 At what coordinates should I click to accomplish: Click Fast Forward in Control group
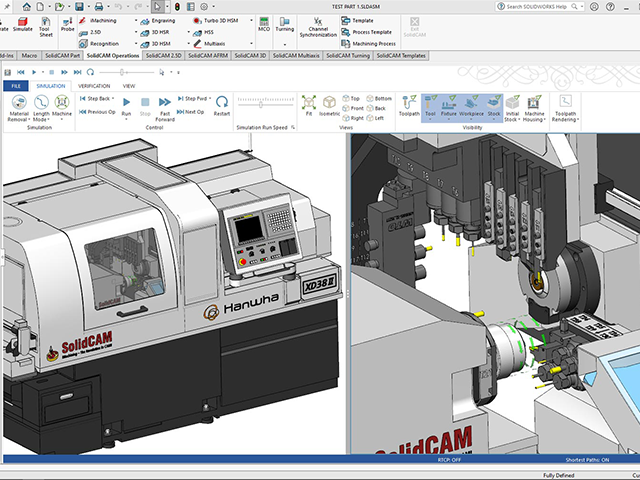coord(165,108)
